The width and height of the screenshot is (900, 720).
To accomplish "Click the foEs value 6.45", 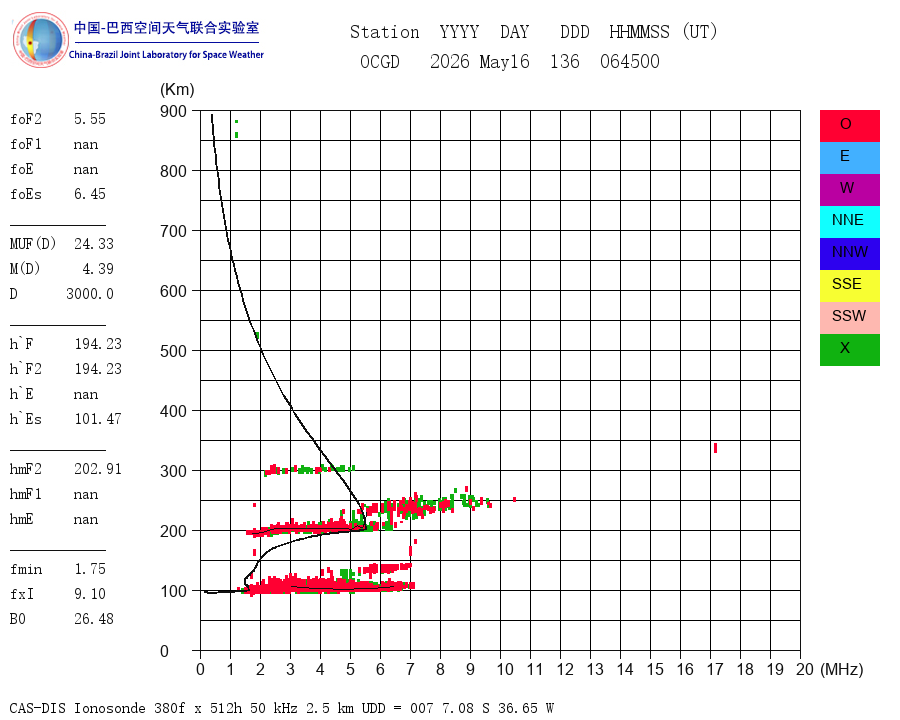I will coord(90,194).
